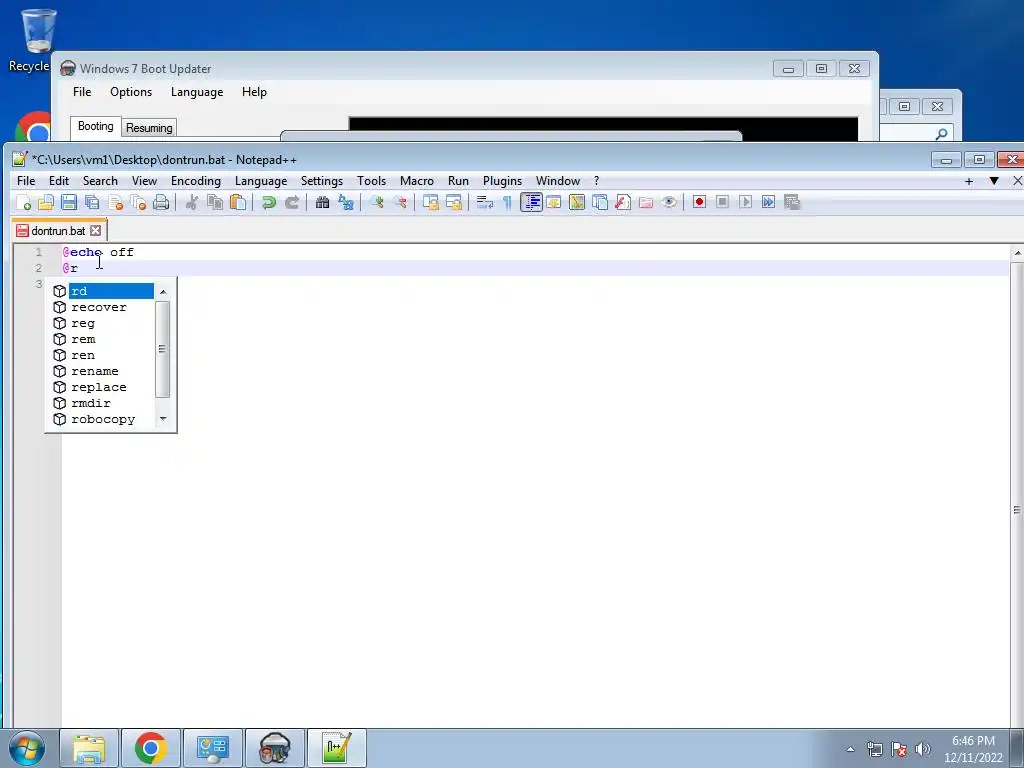
Task: Toggle the Document Map panel icon
Action: click(577, 202)
